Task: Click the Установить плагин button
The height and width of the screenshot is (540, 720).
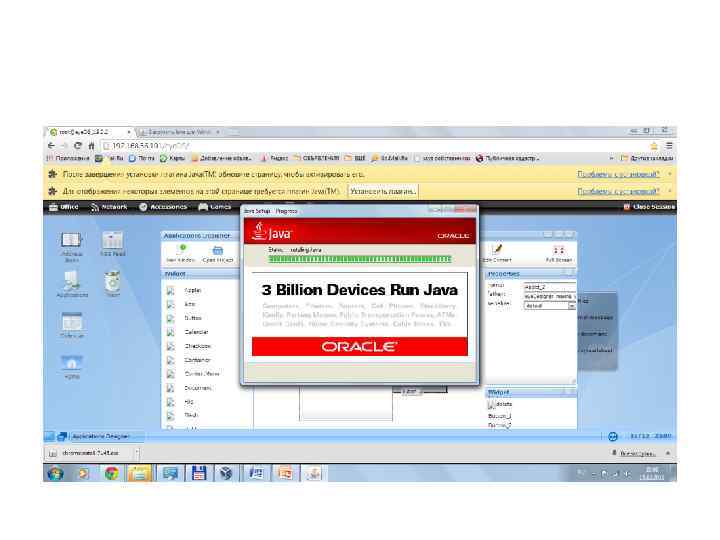Action: (x=382, y=191)
